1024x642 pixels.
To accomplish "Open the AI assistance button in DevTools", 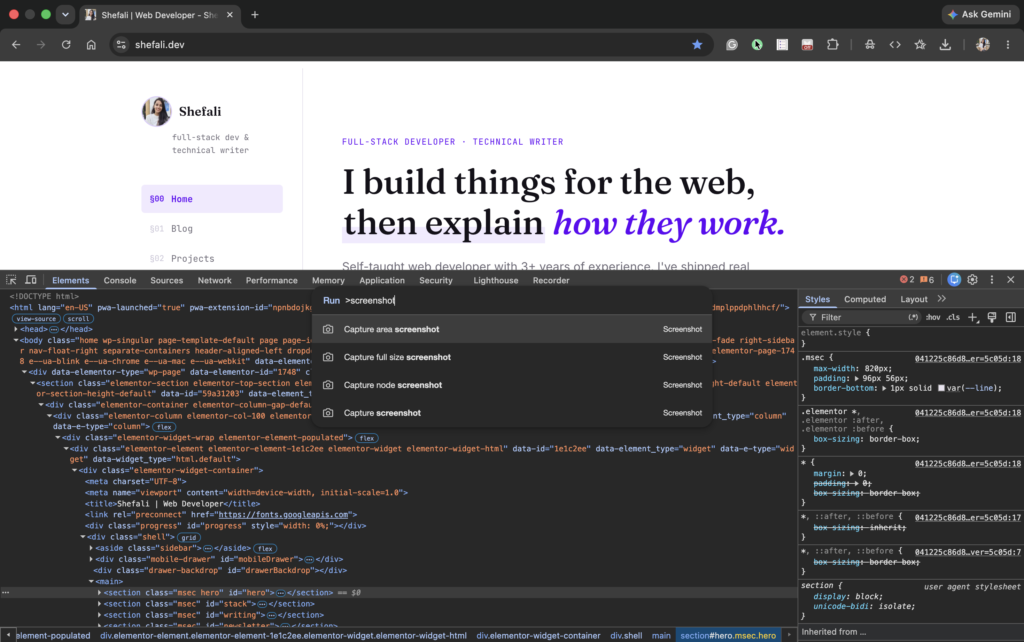I will pos(954,280).
